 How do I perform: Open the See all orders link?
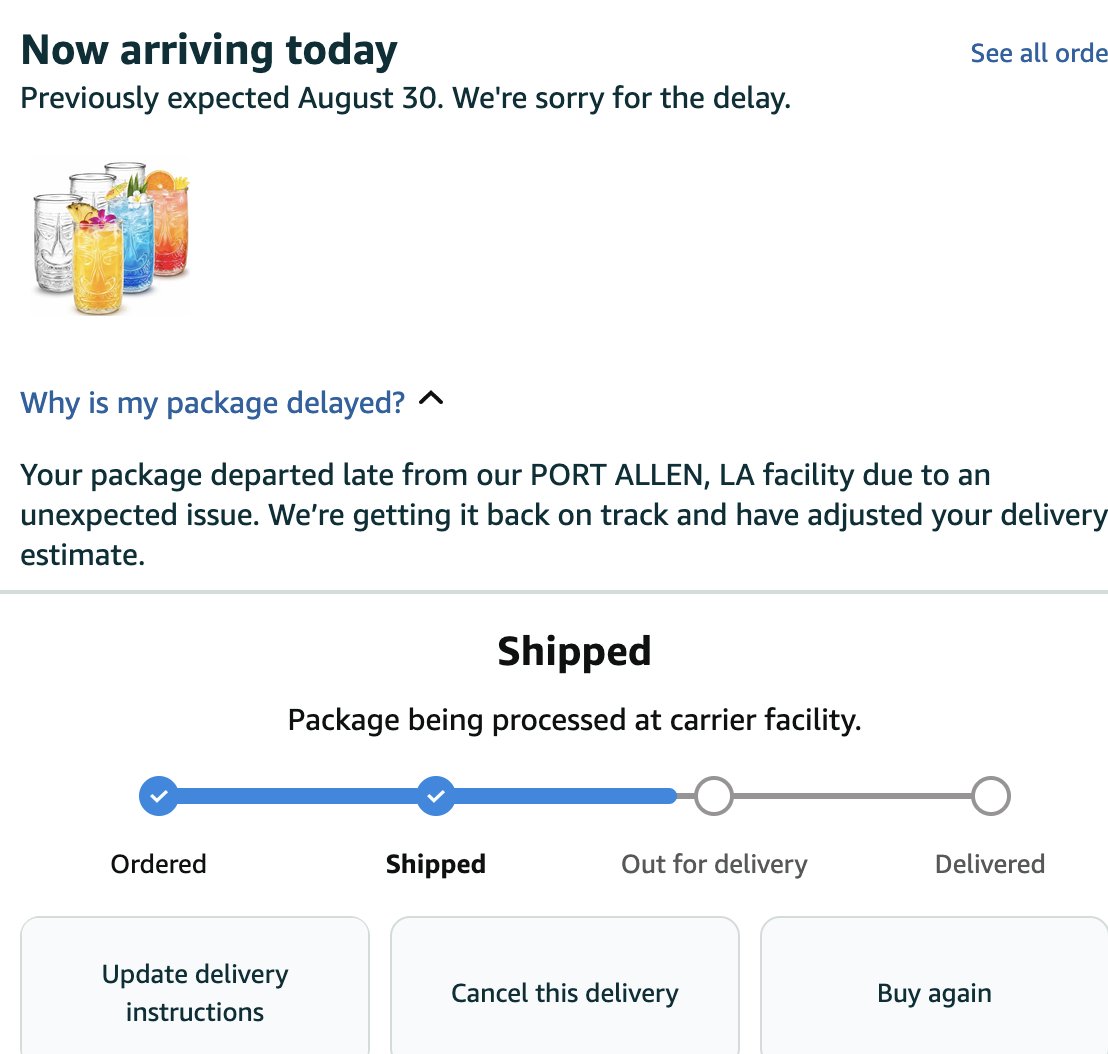point(1039,53)
